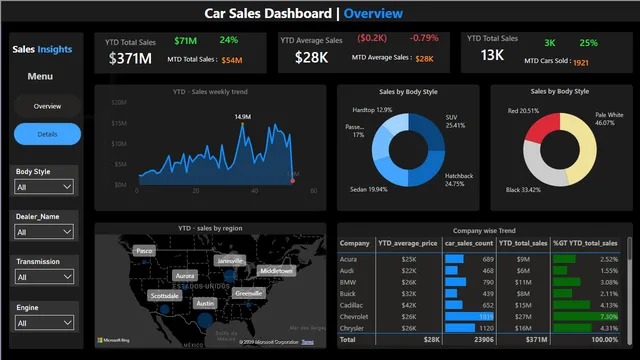Viewport: 640px width, 360px height.
Task: Select the Buick company row
Action: pyautogui.click(x=479, y=293)
